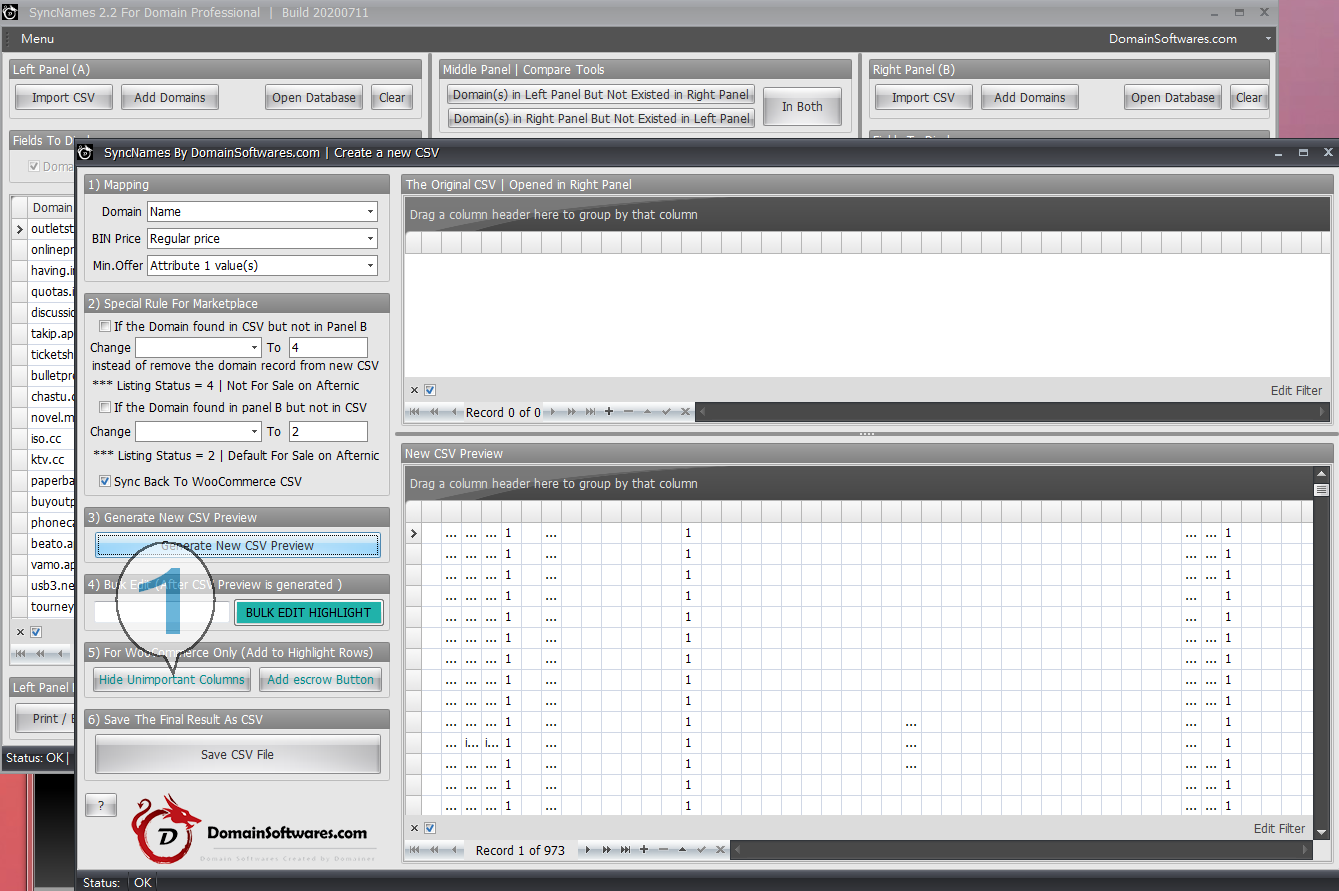Select 'novel.m' row in main window domain list
This screenshot has height=891, width=1339.
click(43, 418)
